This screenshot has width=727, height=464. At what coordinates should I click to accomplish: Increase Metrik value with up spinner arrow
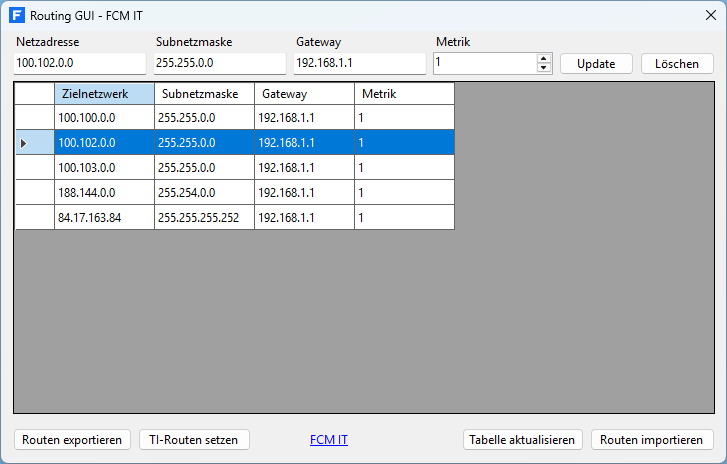[544, 58]
